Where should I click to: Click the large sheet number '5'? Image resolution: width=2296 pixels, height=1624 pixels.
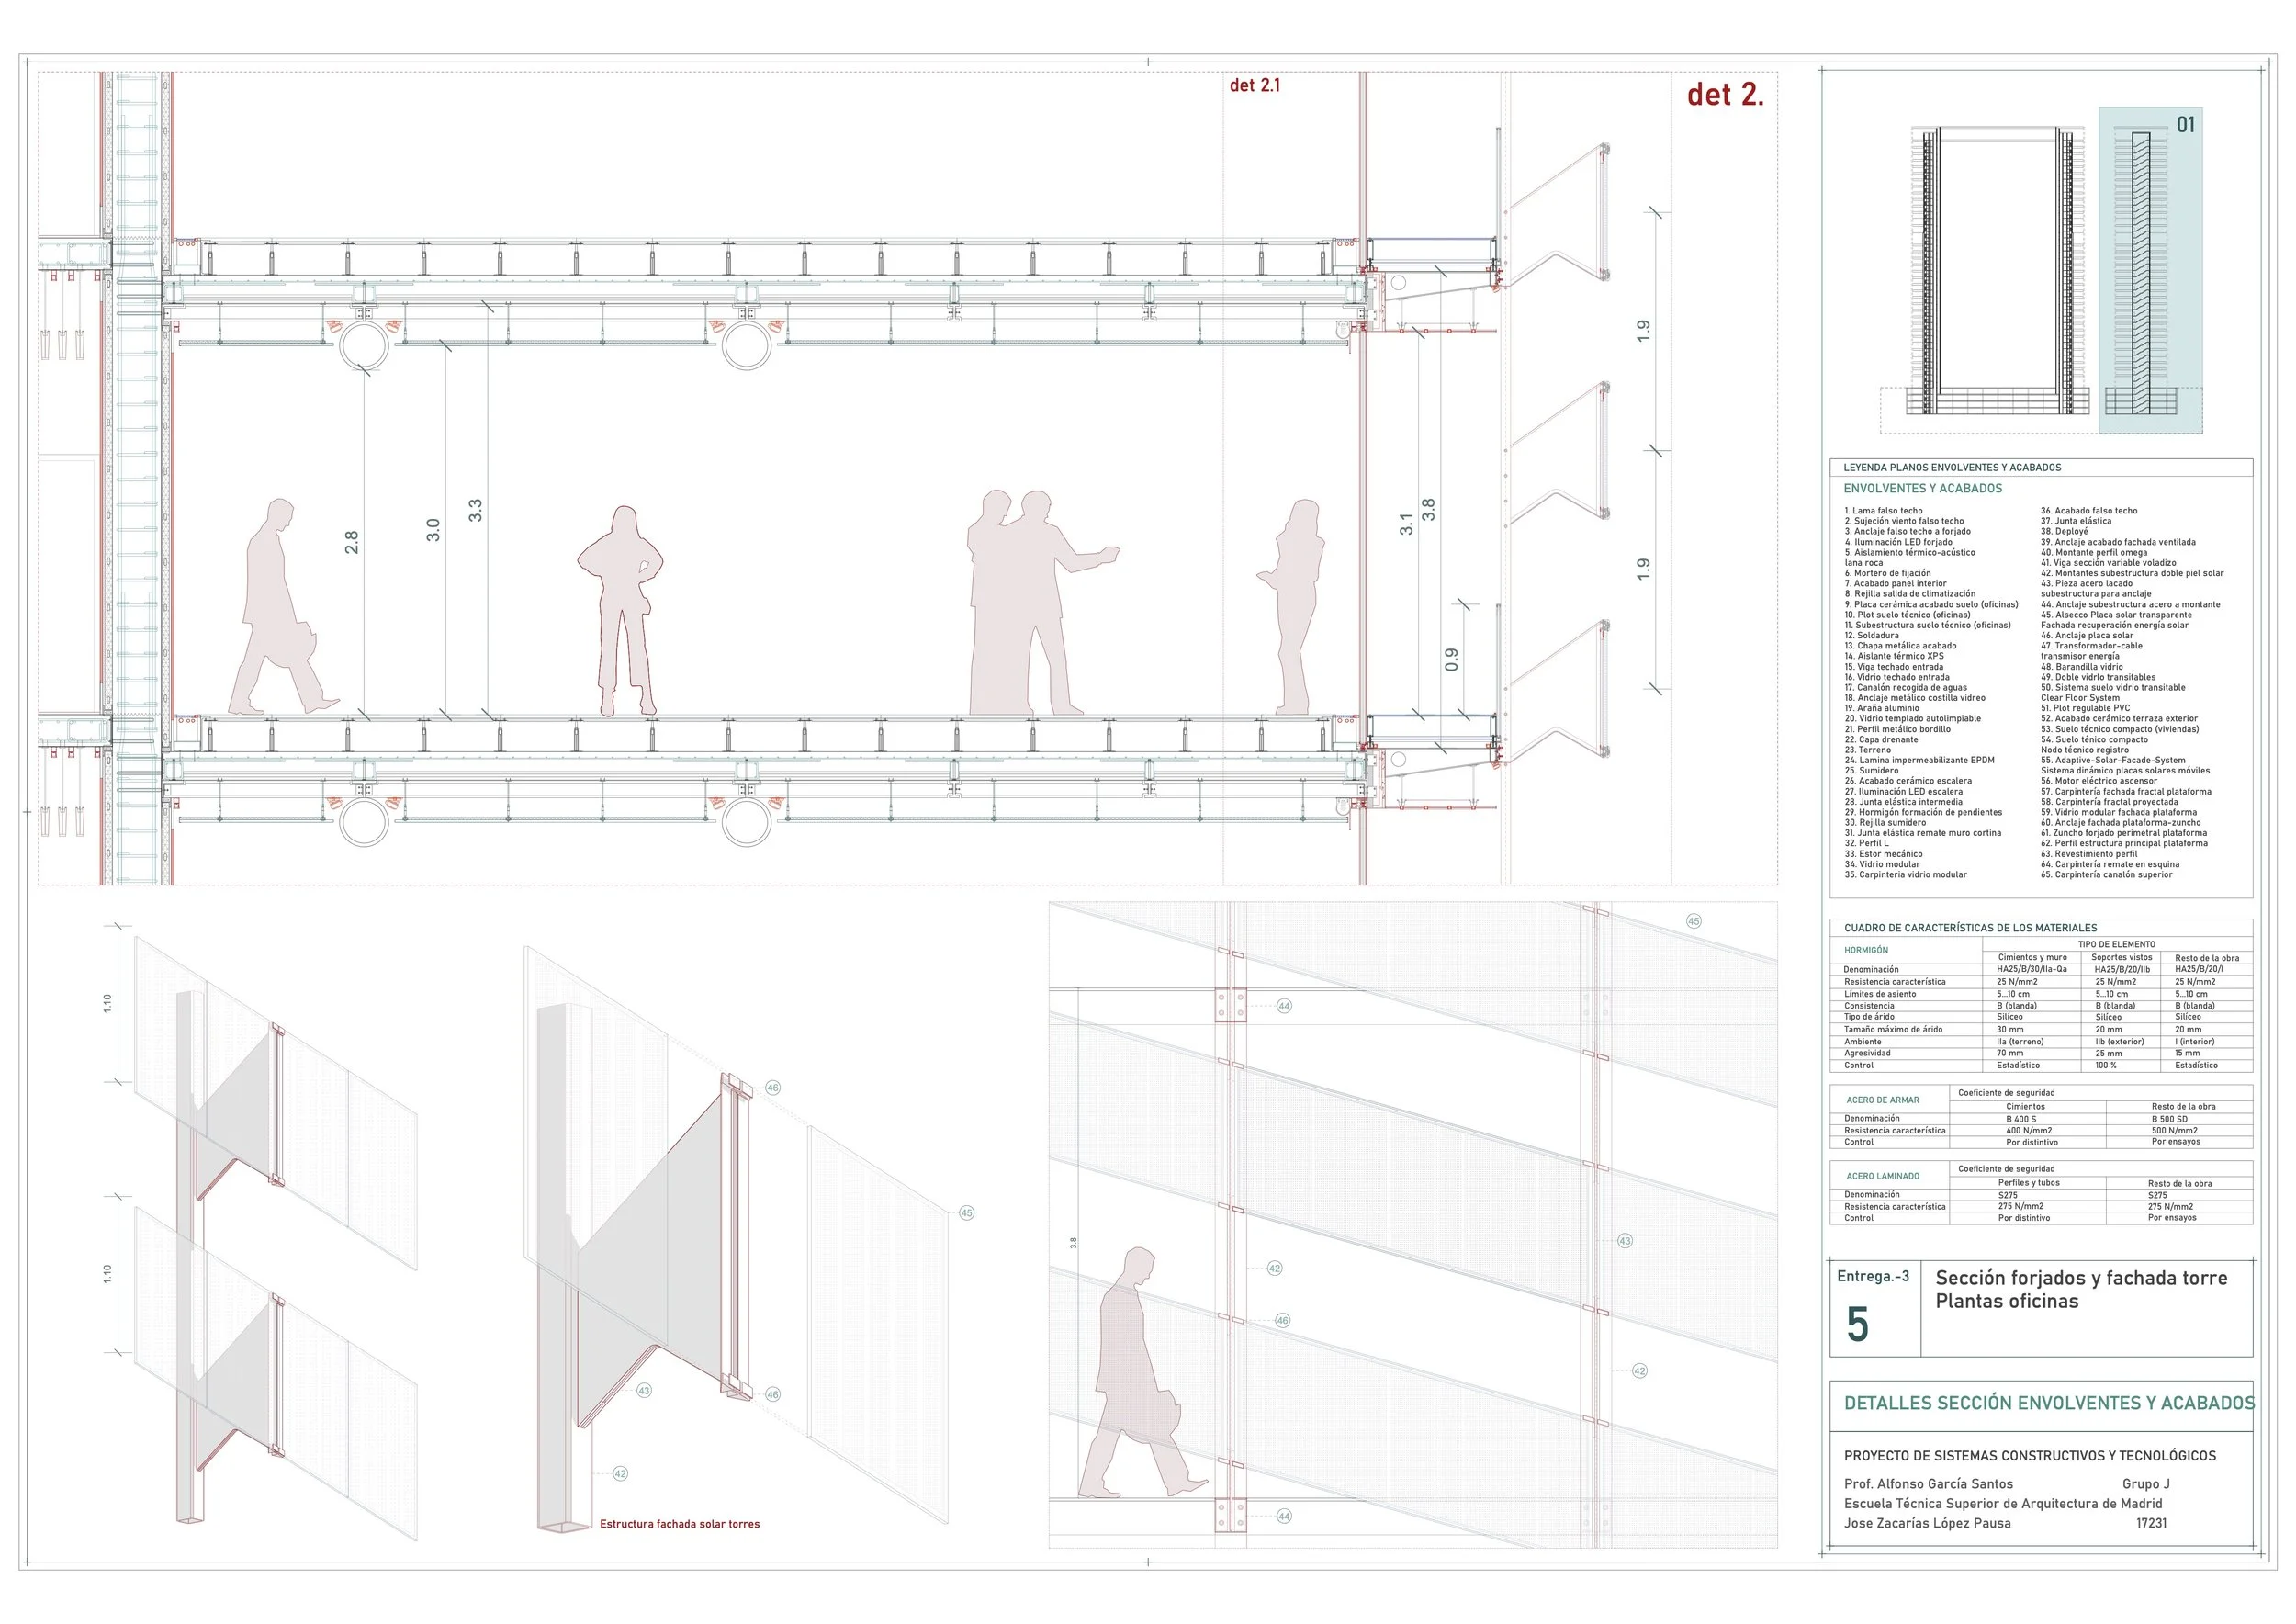click(1857, 1325)
